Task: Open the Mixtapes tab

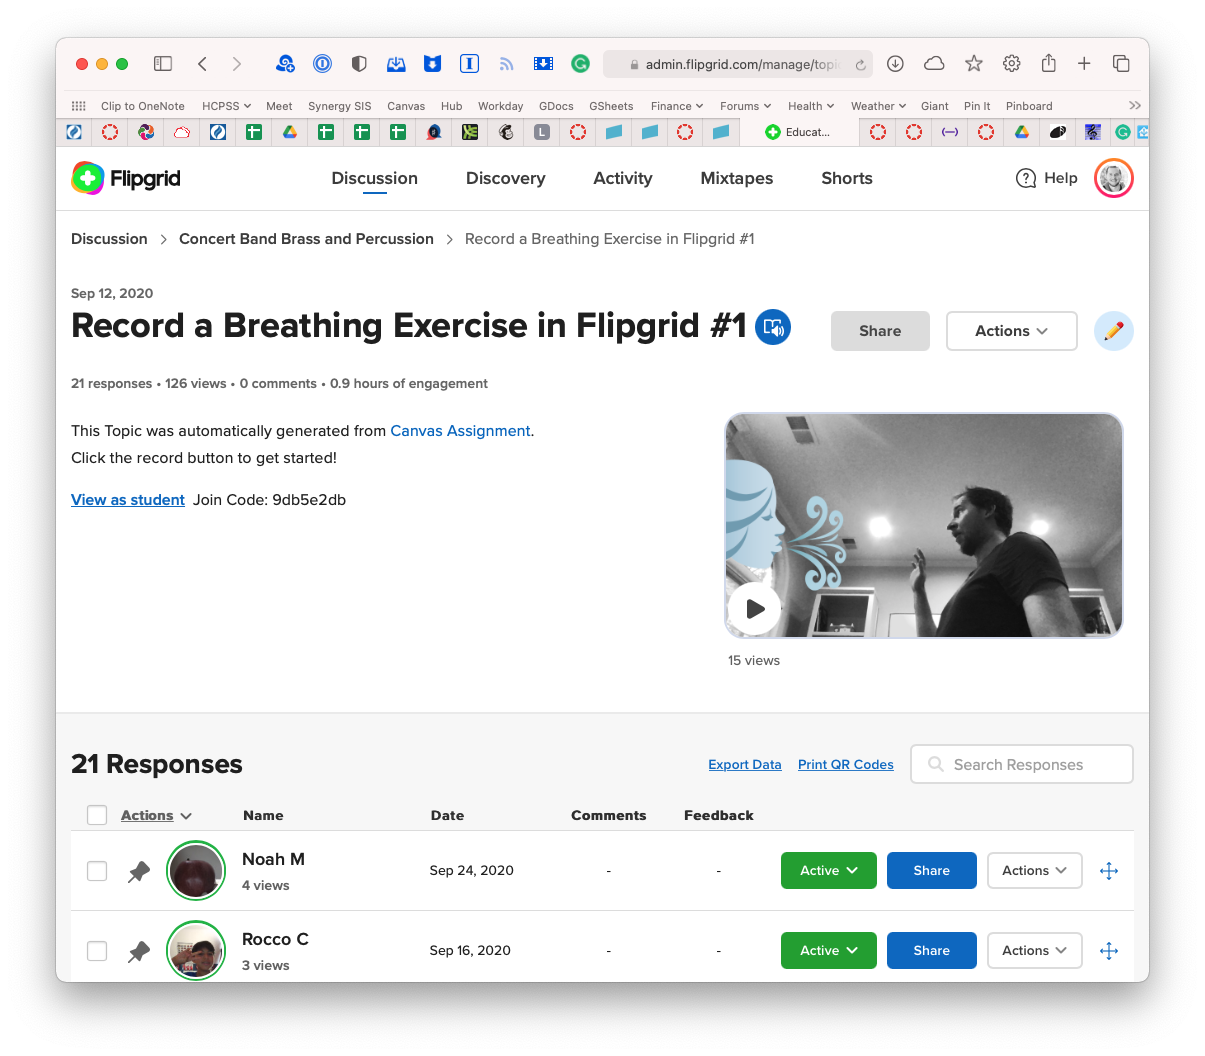Action: [736, 178]
